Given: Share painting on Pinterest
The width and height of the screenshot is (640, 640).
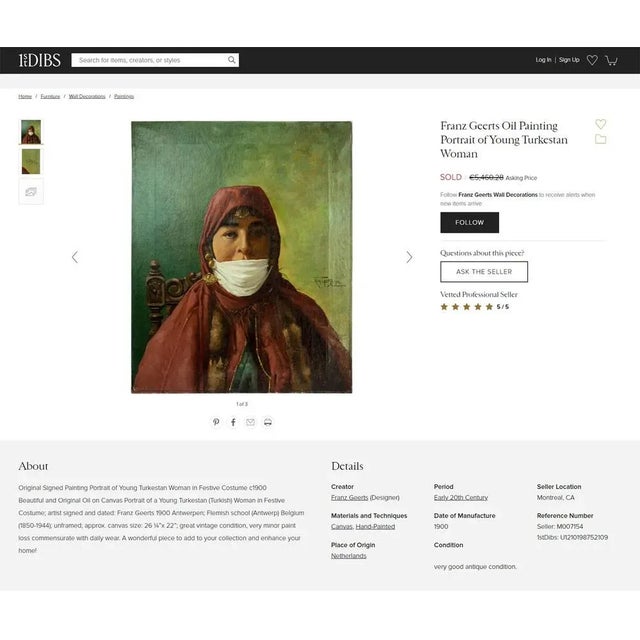Looking at the screenshot, I should [x=216, y=422].
